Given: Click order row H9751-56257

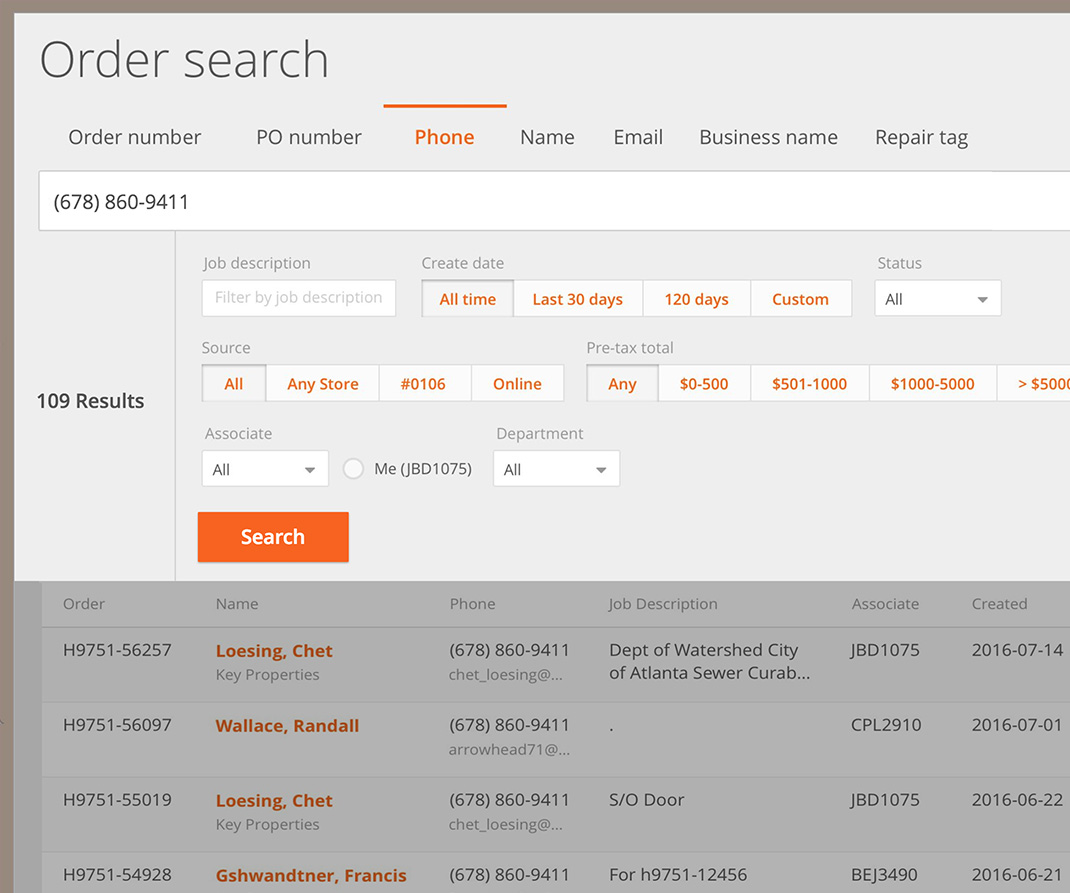Looking at the screenshot, I should pyautogui.click(x=117, y=650).
